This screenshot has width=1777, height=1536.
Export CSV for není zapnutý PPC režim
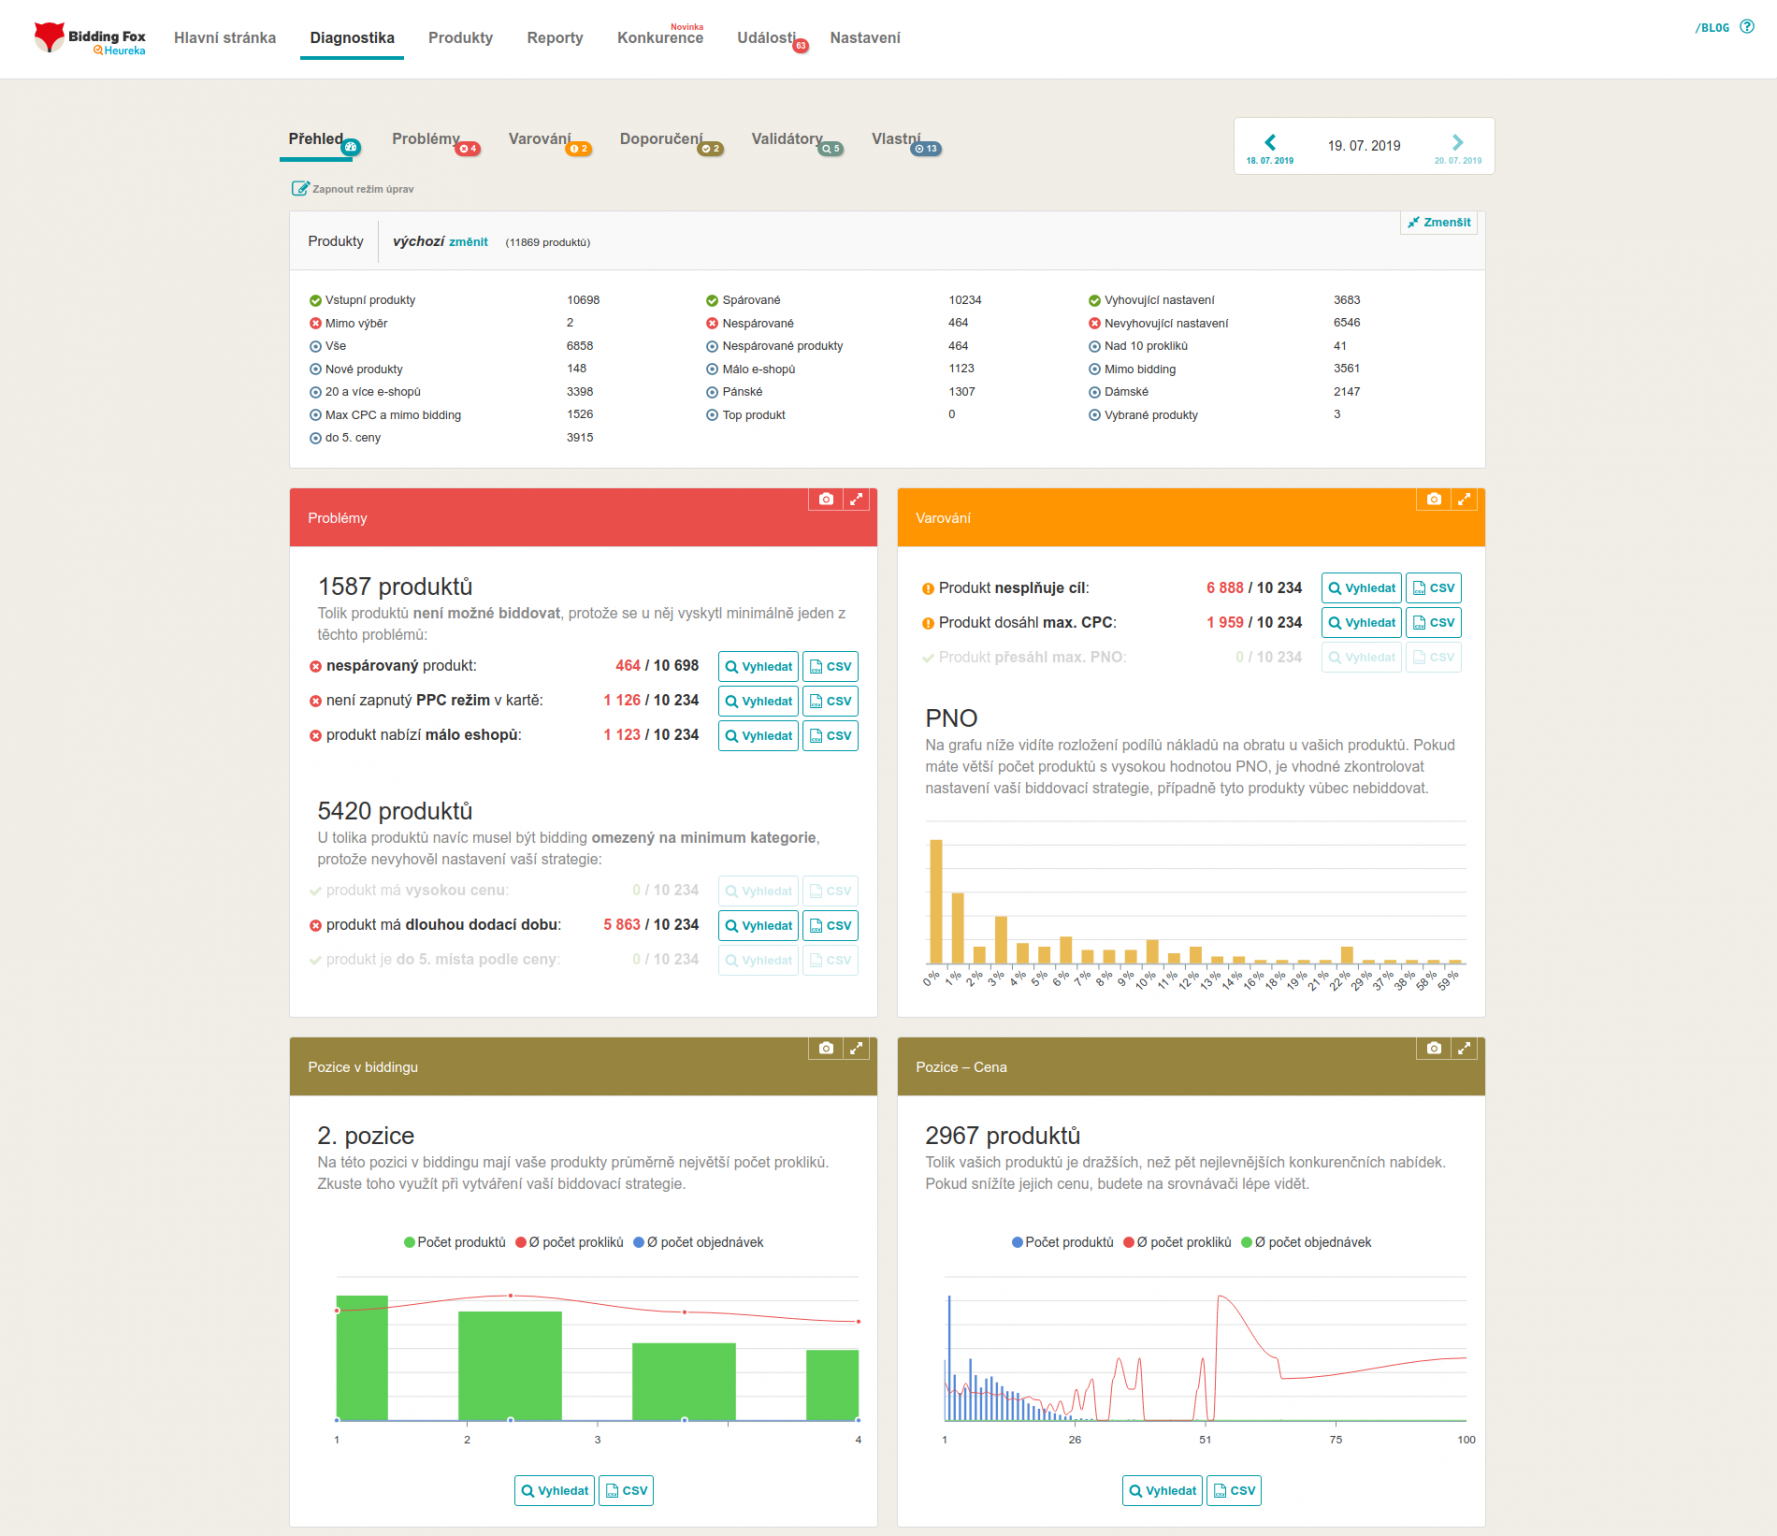tap(830, 701)
